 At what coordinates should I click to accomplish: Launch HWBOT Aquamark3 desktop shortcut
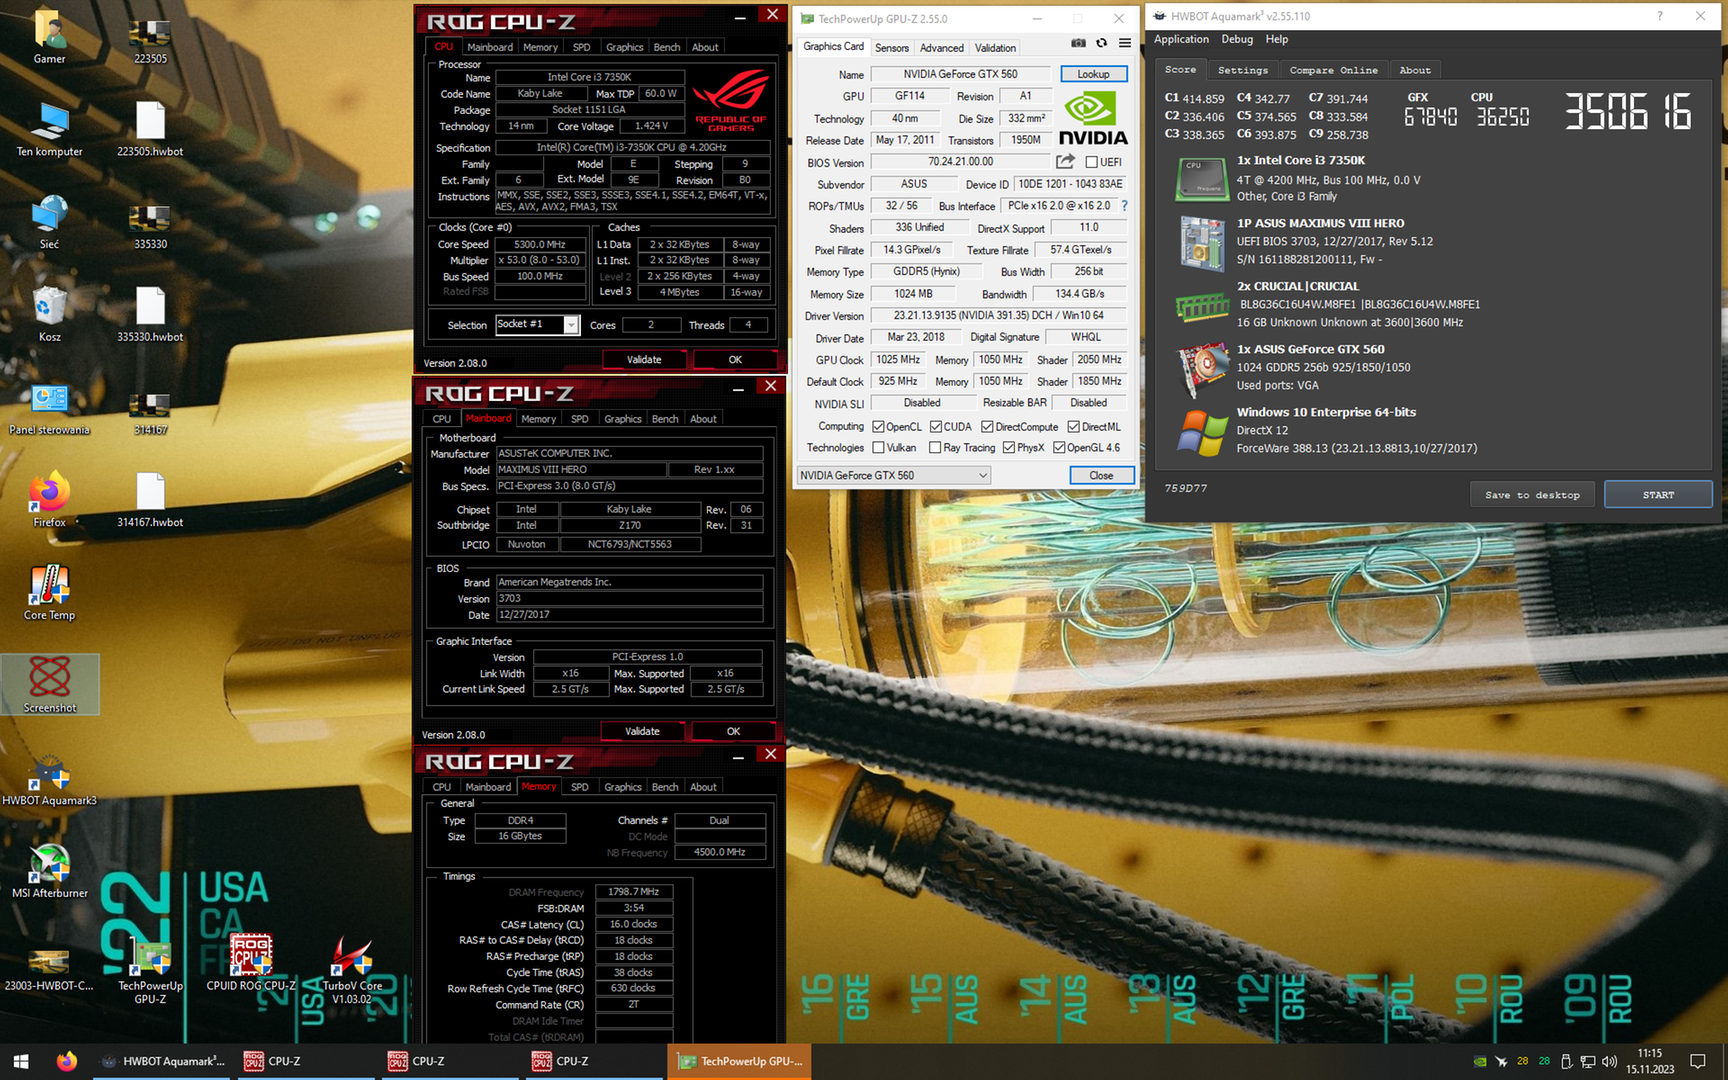tap(50, 780)
